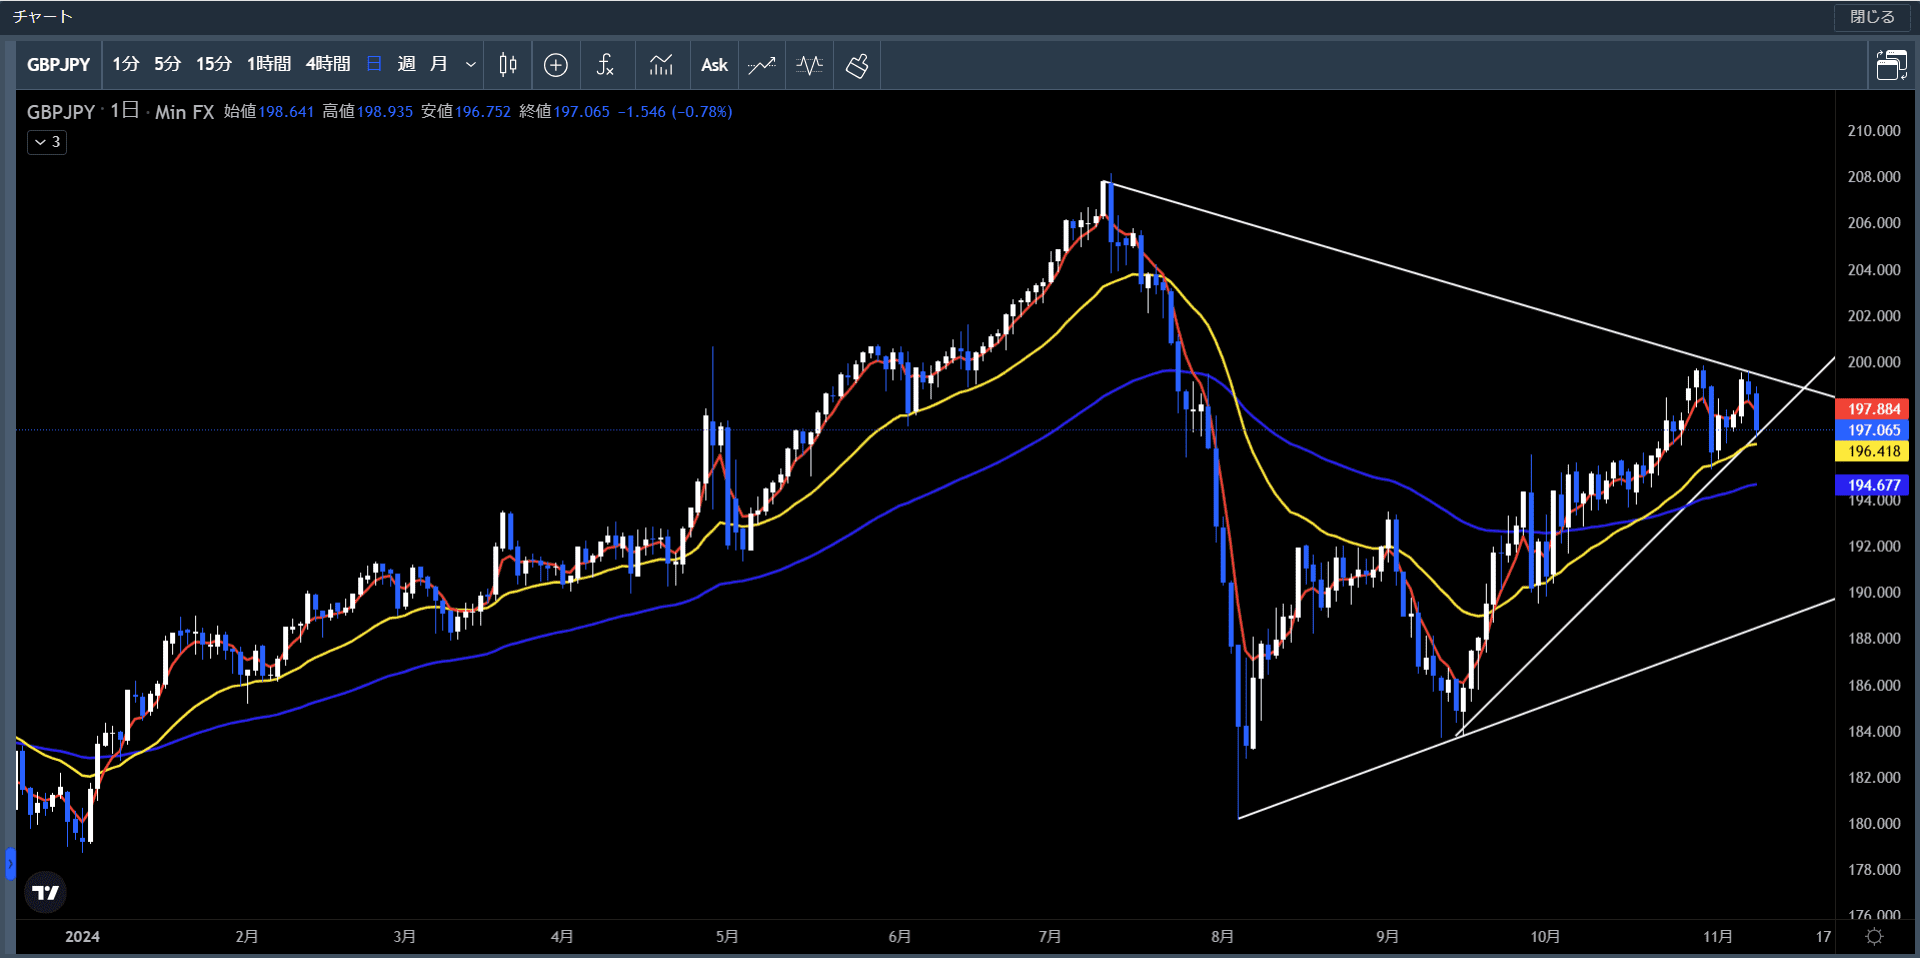The image size is (1920, 958).
Task: Open the candlestick chart style selector
Action: (x=508, y=65)
